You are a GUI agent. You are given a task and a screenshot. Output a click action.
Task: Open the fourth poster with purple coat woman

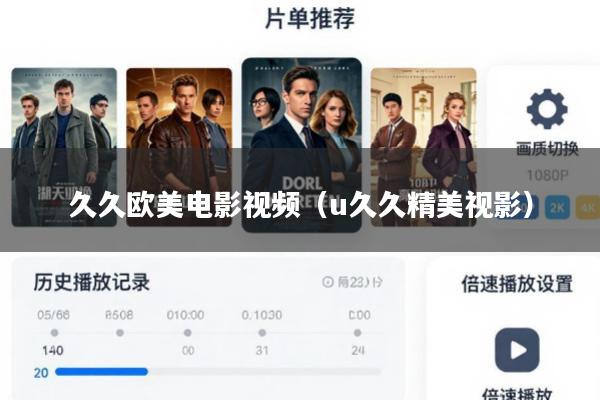pyautogui.click(x=423, y=147)
